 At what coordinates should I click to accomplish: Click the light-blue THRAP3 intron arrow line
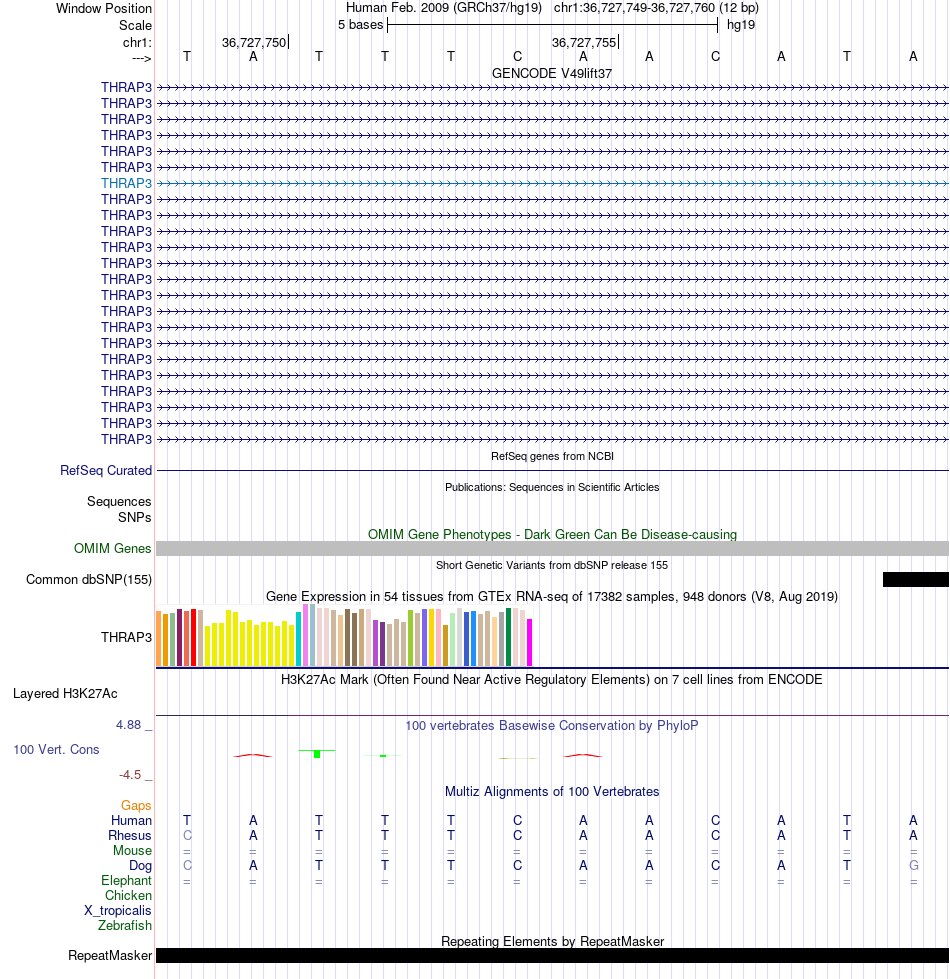(552, 184)
